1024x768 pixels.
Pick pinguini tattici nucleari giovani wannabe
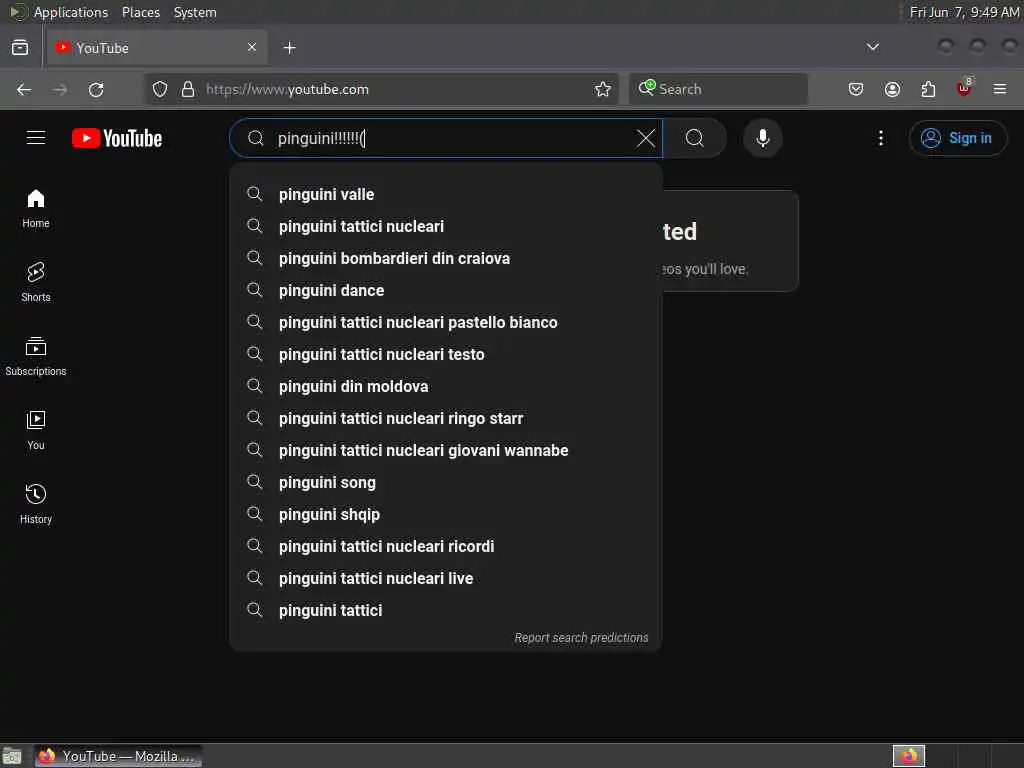coord(446,451)
